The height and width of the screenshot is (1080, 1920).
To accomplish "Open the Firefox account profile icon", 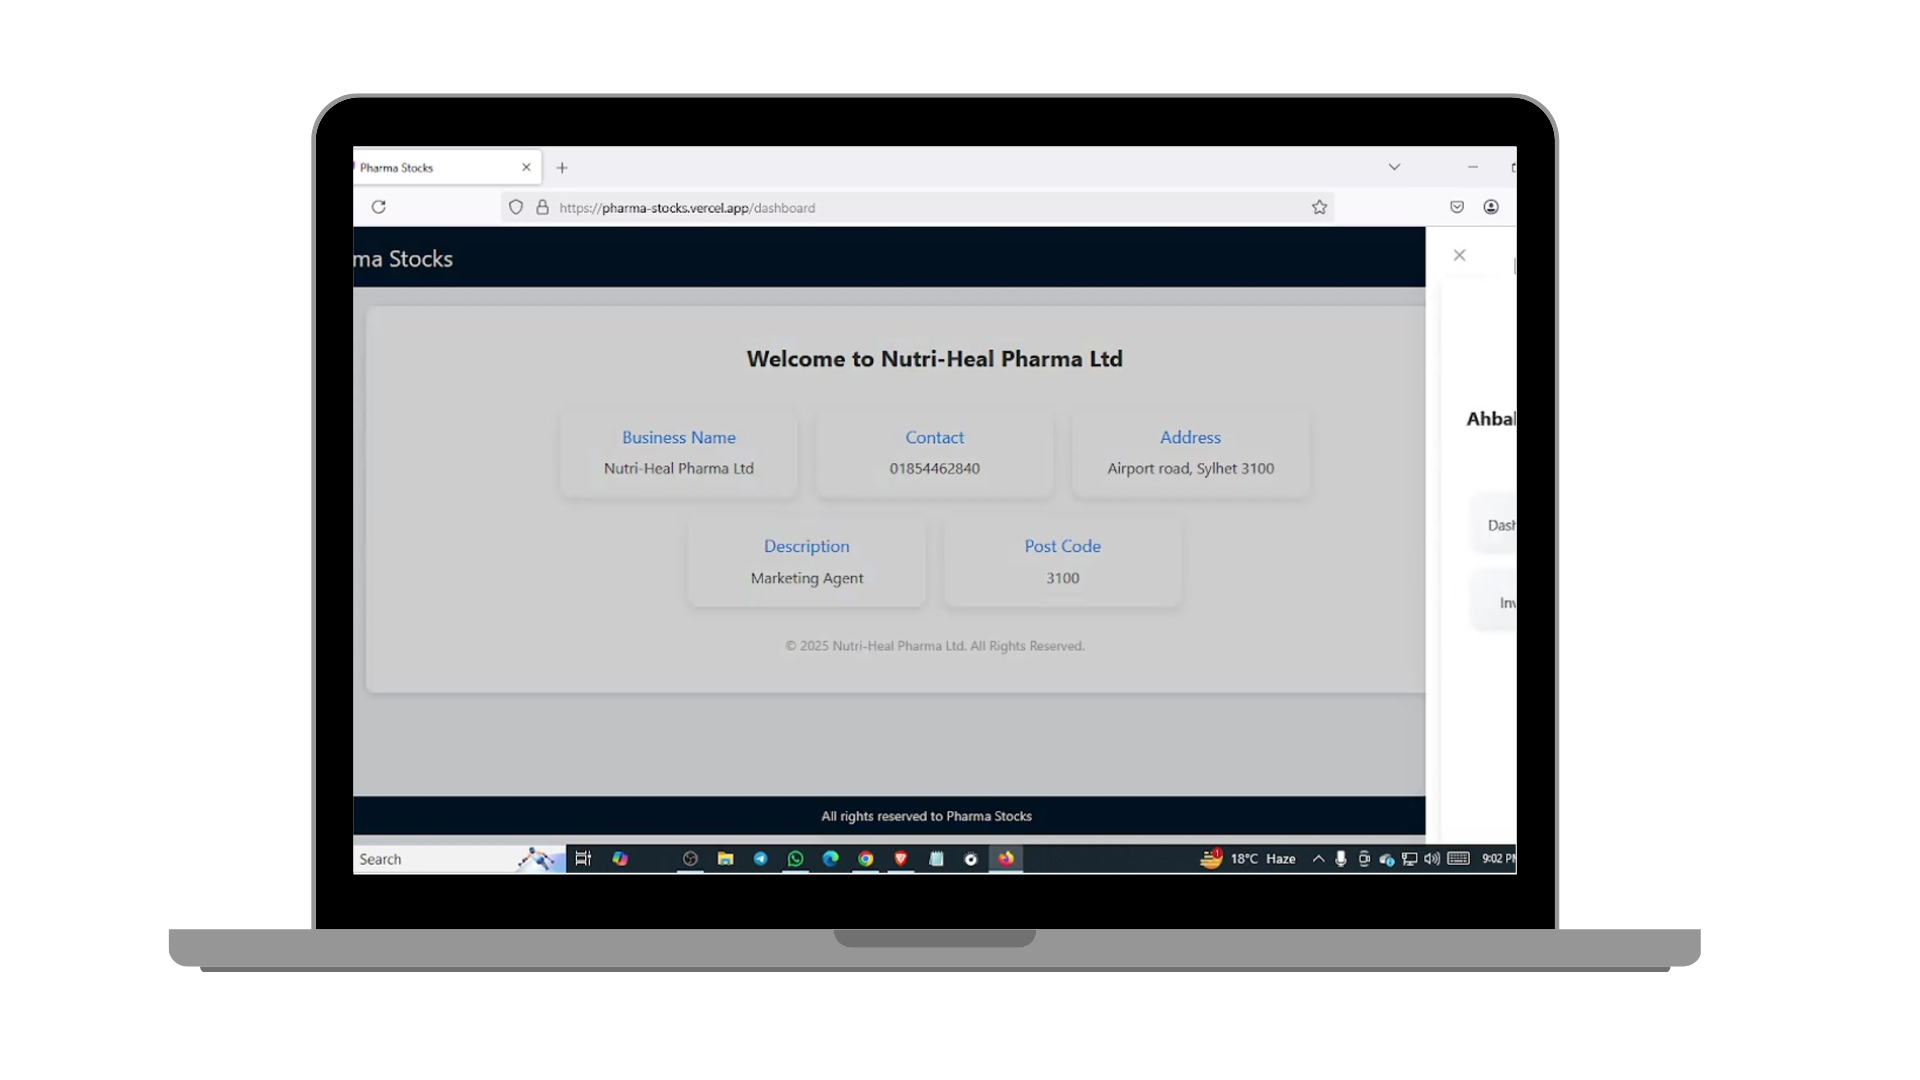I will point(1491,207).
